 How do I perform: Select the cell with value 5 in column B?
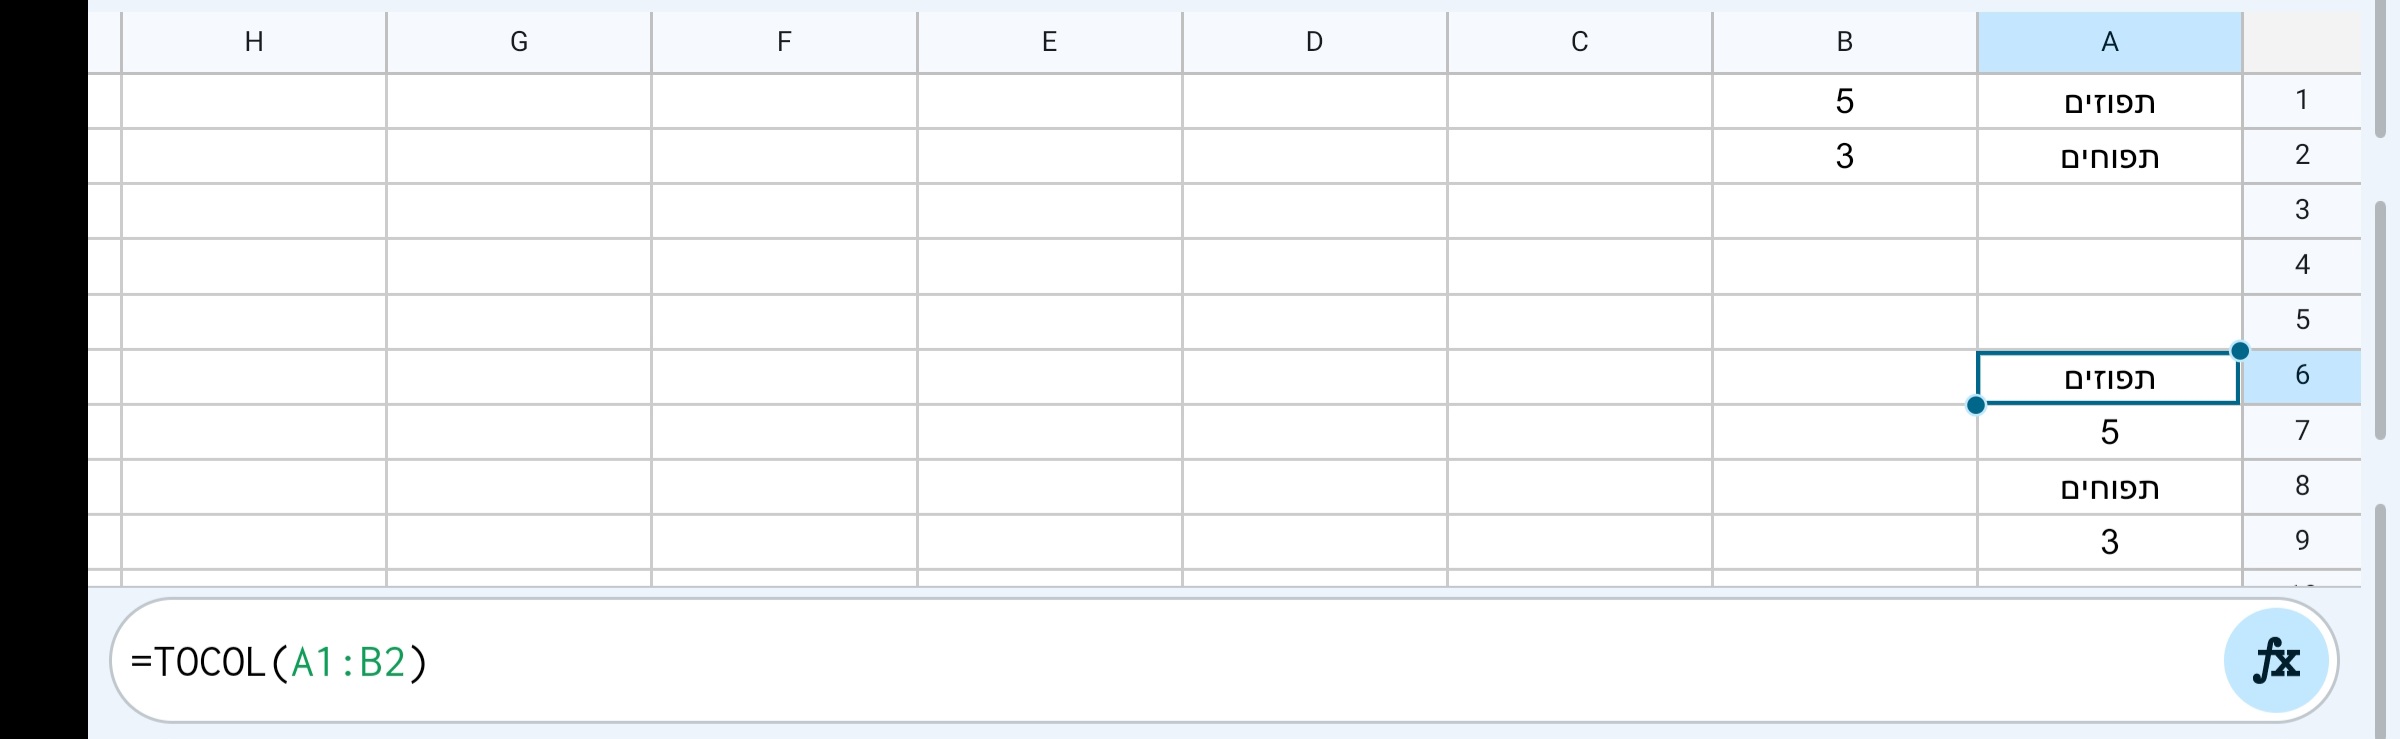coord(1843,100)
